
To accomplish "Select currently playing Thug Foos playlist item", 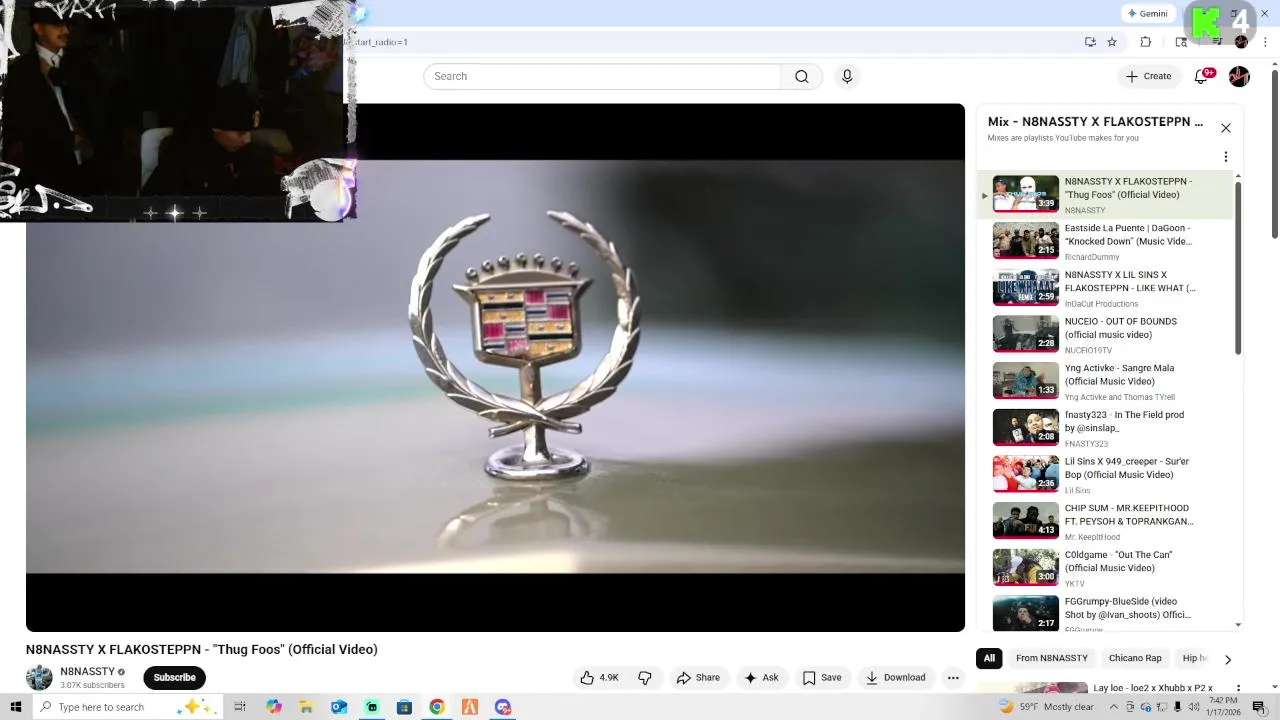I will pyautogui.click(x=1106, y=194).
